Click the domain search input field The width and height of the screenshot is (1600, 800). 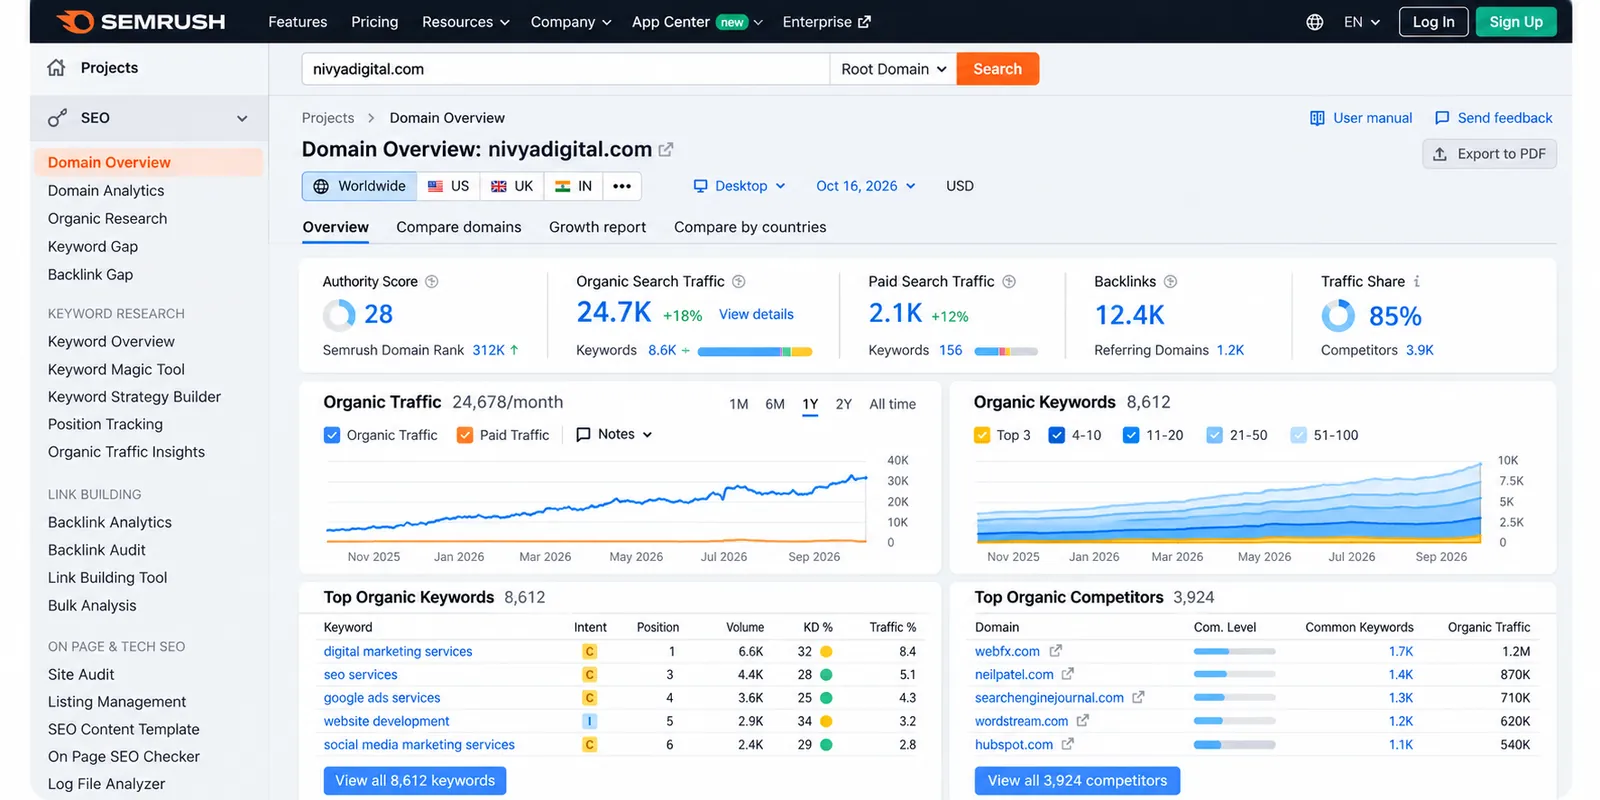click(x=566, y=69)
